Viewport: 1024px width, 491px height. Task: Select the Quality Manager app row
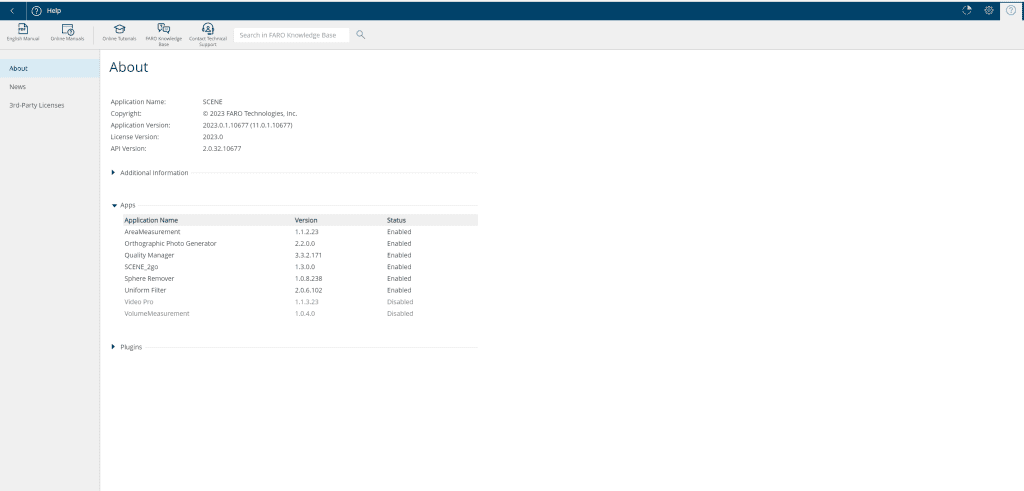[149, 255]
